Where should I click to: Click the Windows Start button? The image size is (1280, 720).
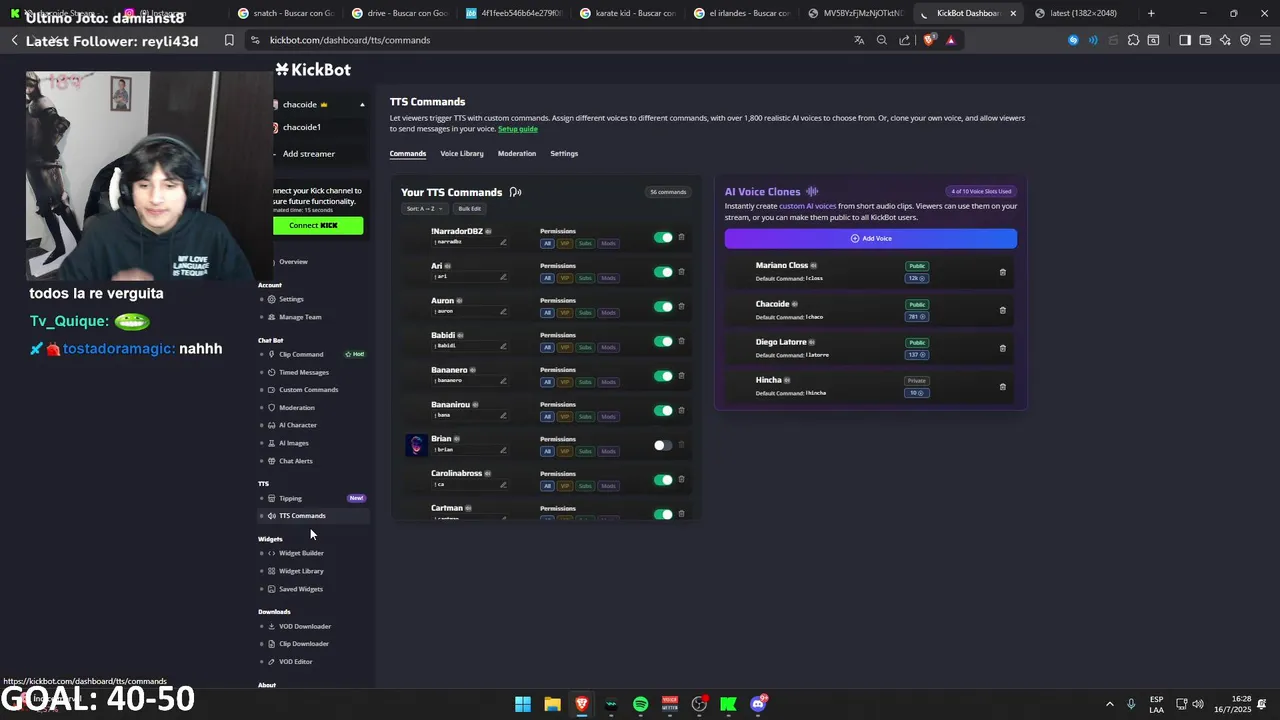(x=523, y=704)
